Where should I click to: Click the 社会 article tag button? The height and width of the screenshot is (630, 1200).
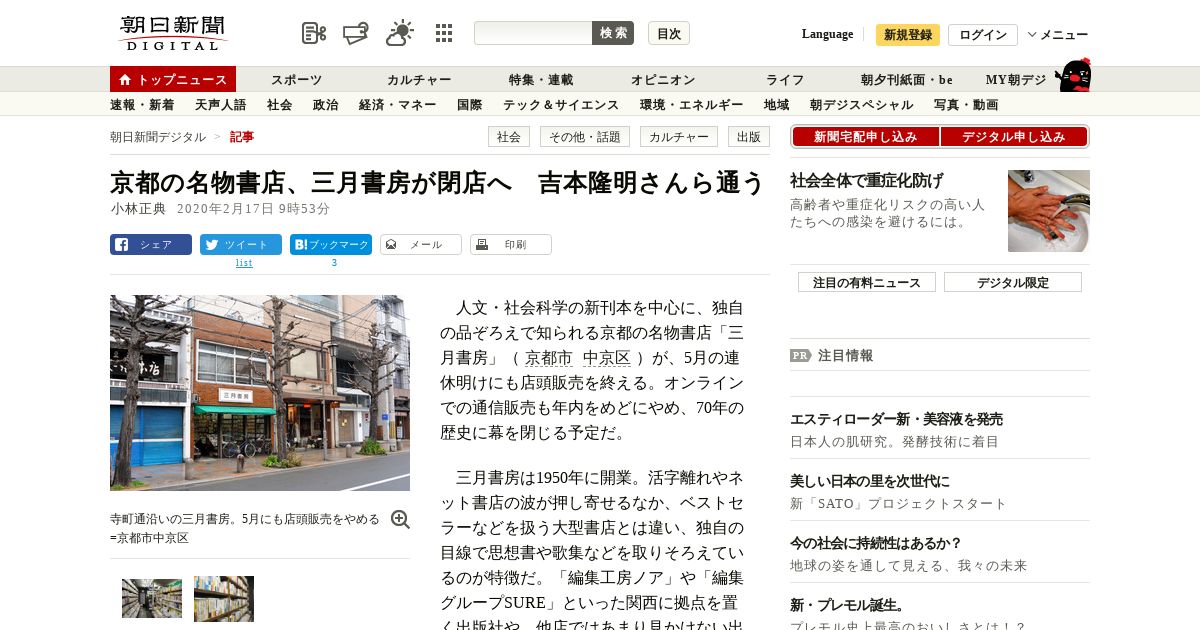coord(509,137)
